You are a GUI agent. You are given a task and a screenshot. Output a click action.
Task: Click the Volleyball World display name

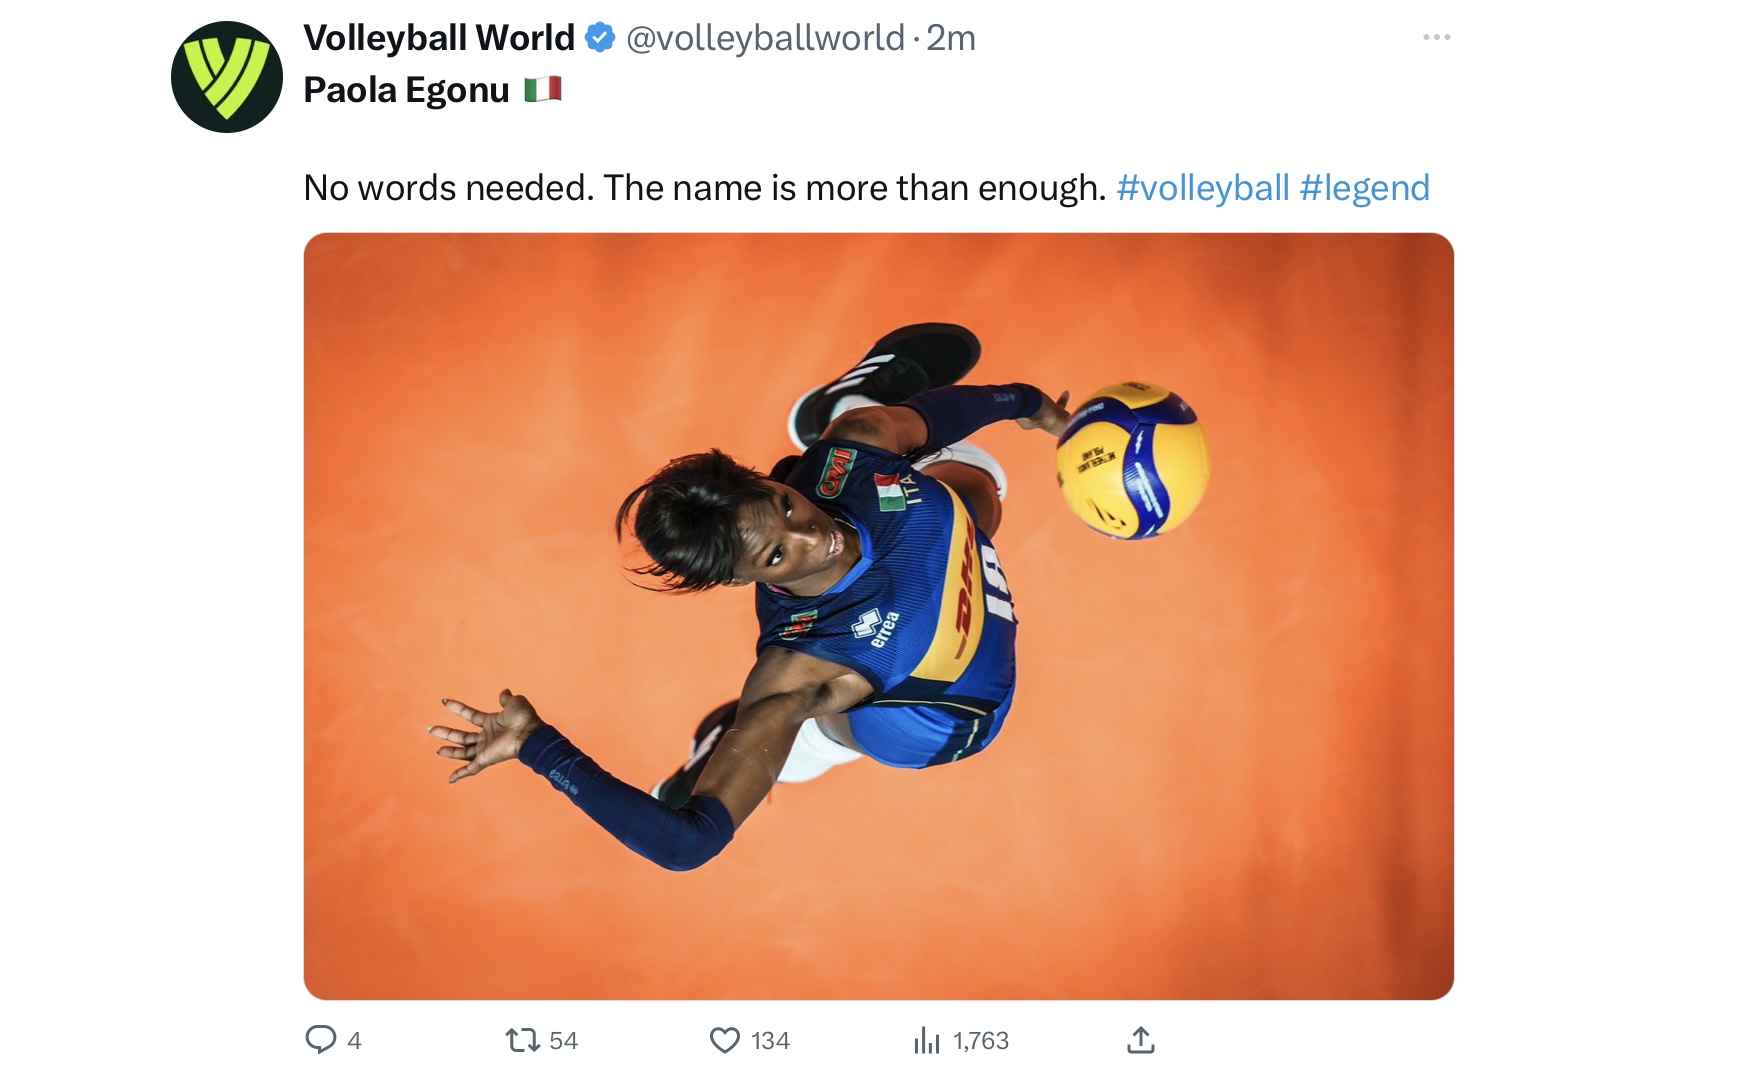pos(439,38)
